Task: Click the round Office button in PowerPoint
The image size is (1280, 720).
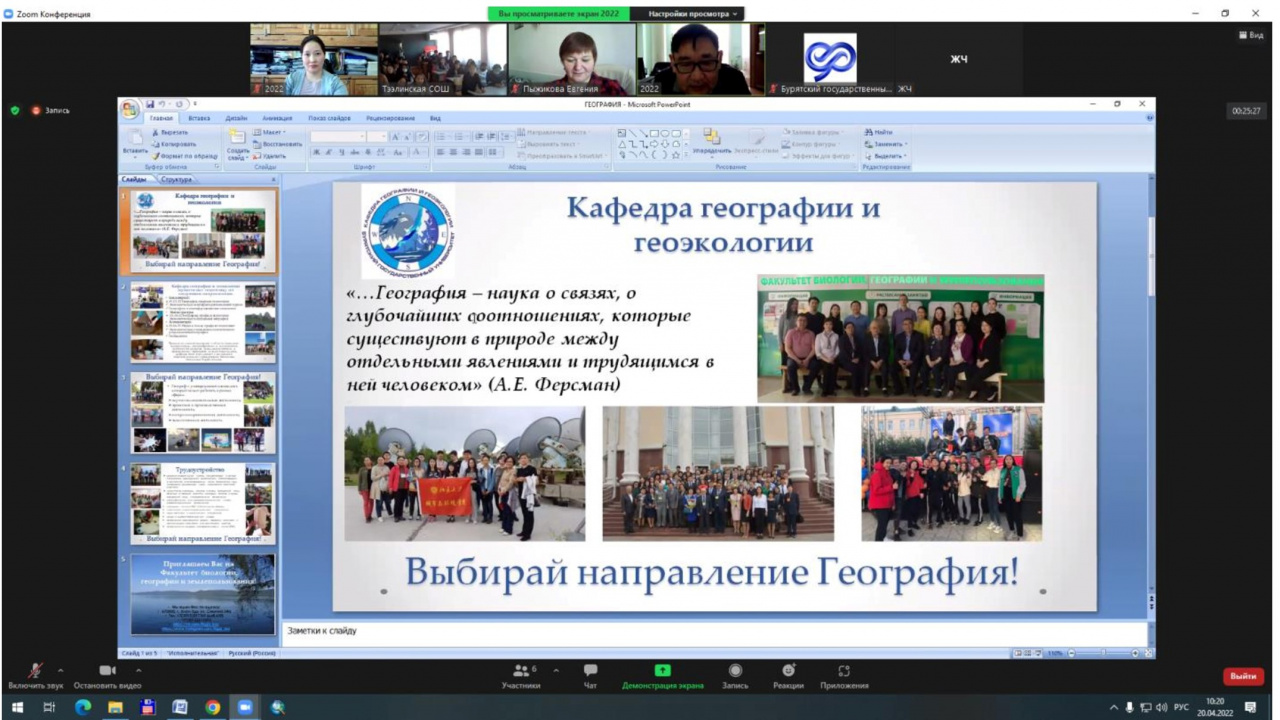Action: point(130,110)
